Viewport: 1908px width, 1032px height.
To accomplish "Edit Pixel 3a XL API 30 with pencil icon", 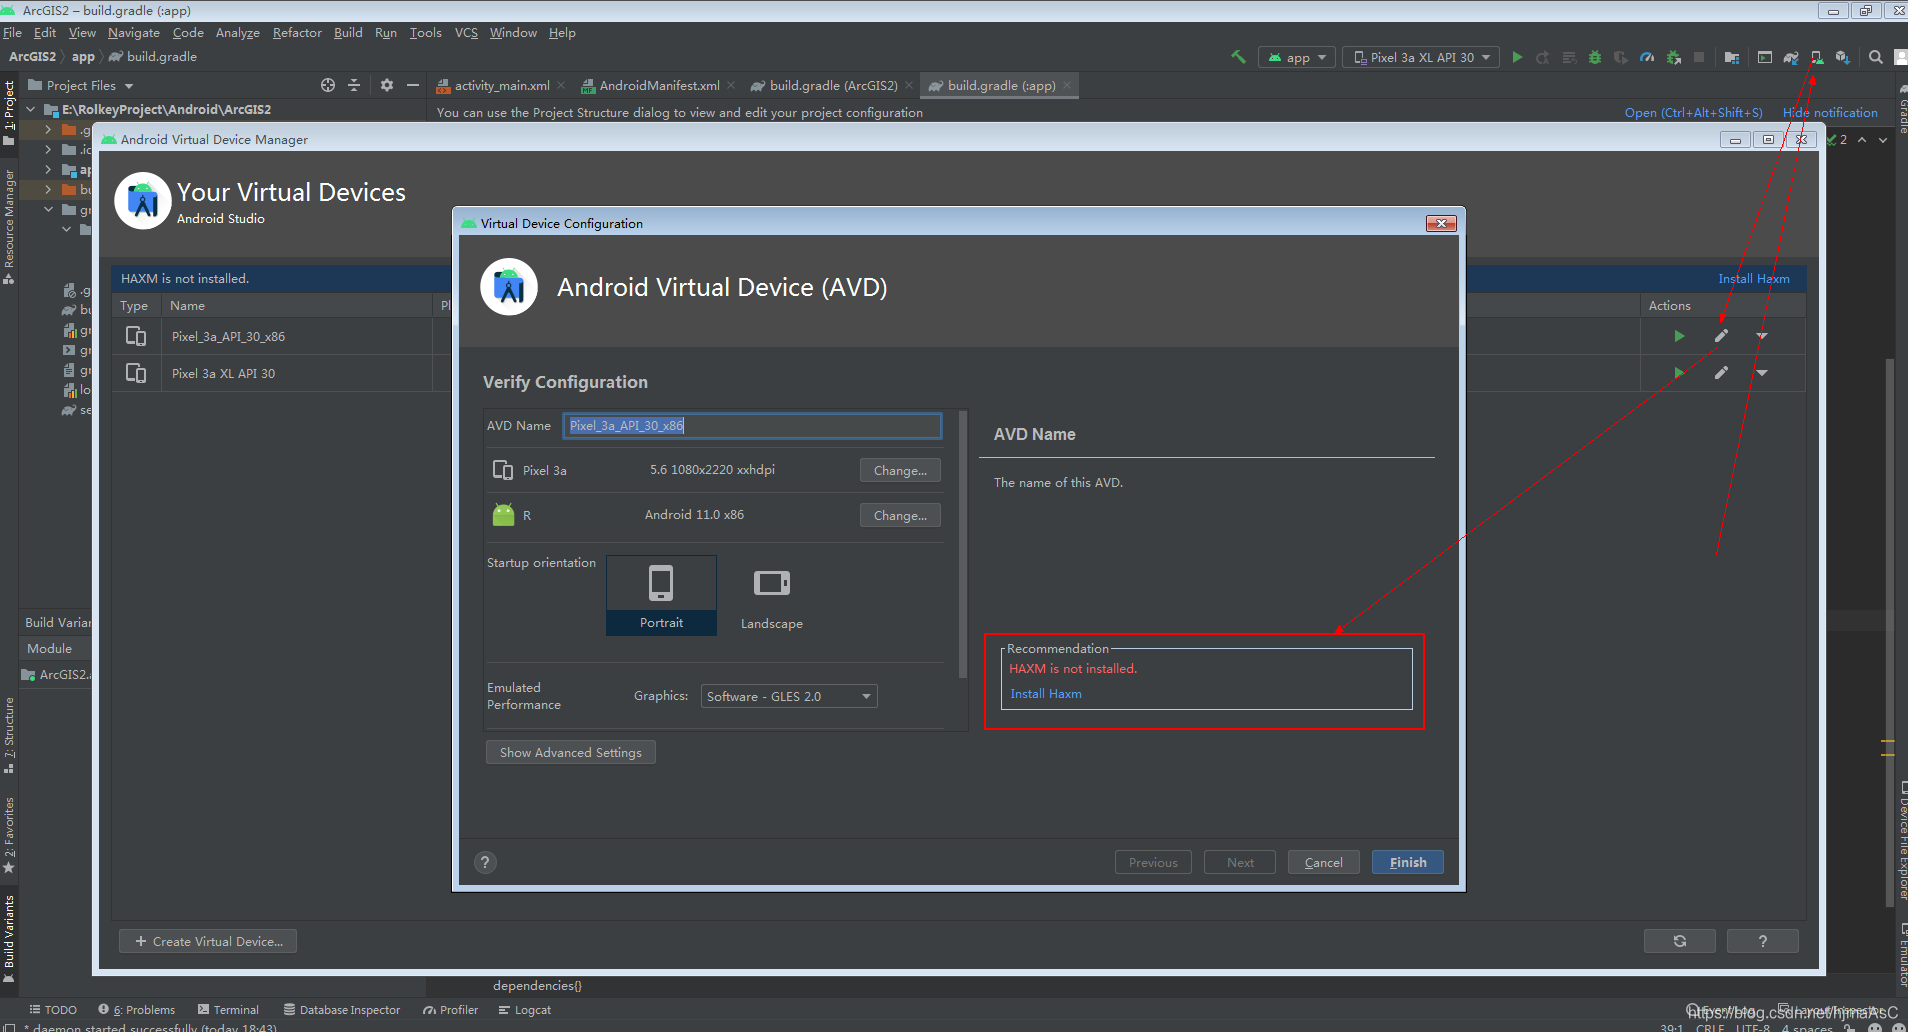I will (x=1721, y=373).
